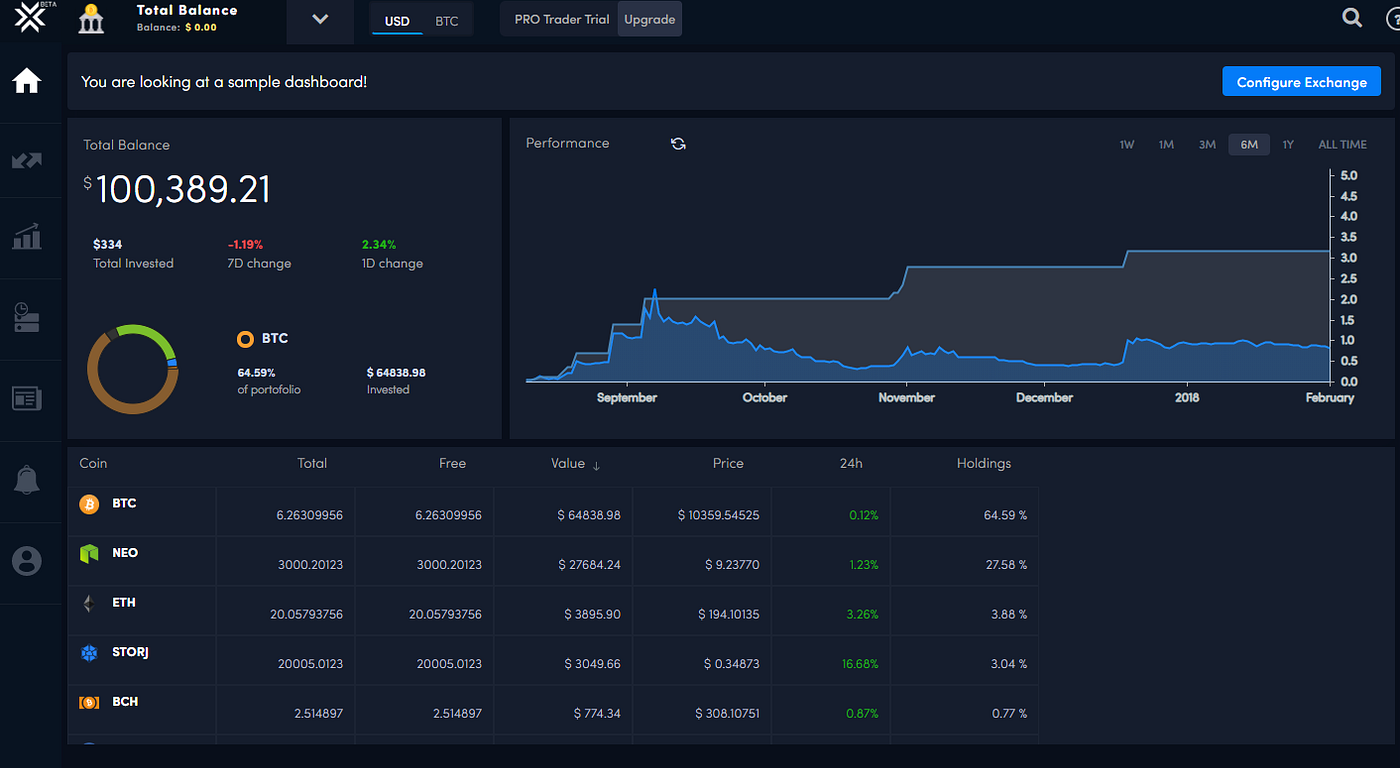
Task: Click the November label on chart axis
Action: tap(906, 398)
